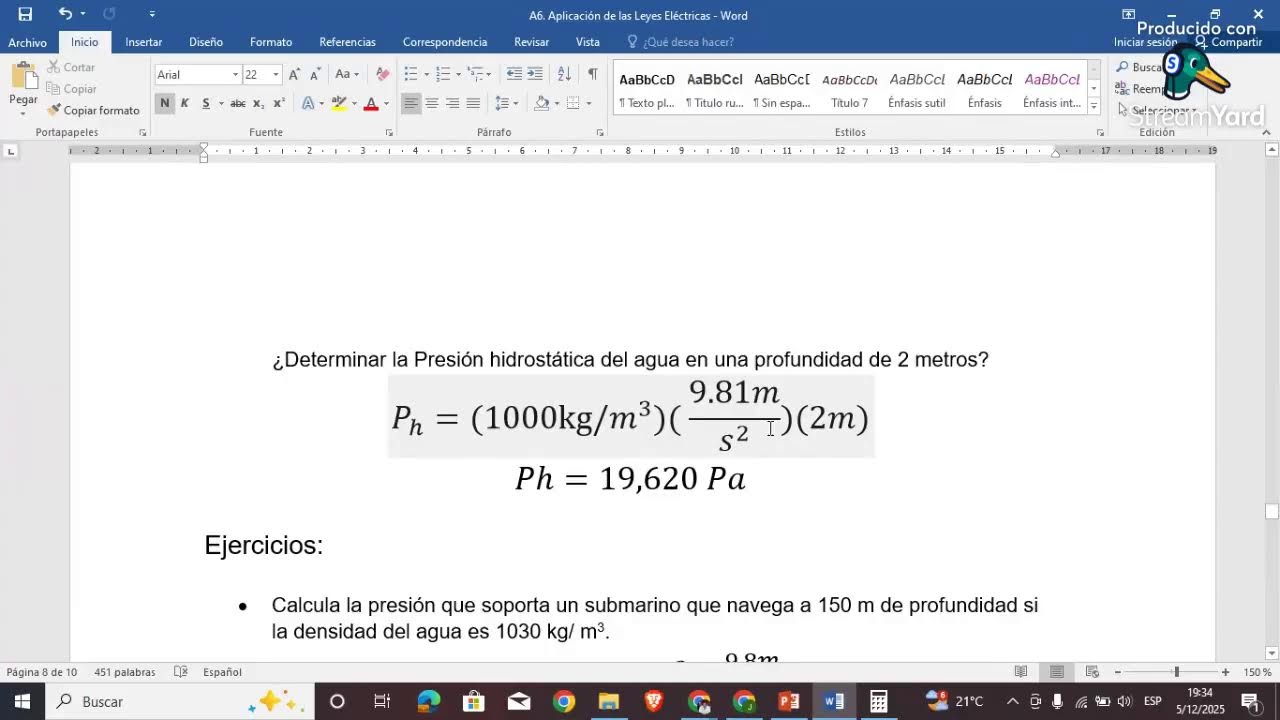Click the text effects A icon
This screenshot has width=1280, height=720.
pyautogui.click(x=308, y=103)
